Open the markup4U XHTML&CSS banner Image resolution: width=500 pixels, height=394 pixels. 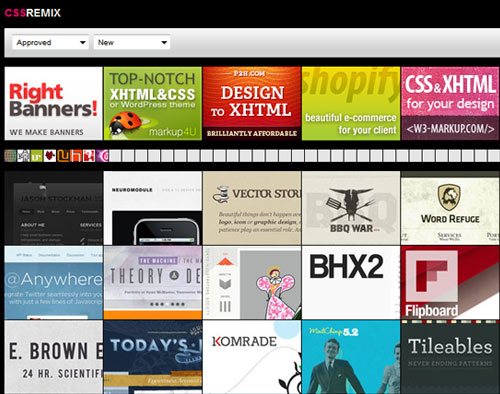click(x=153, y=103)
